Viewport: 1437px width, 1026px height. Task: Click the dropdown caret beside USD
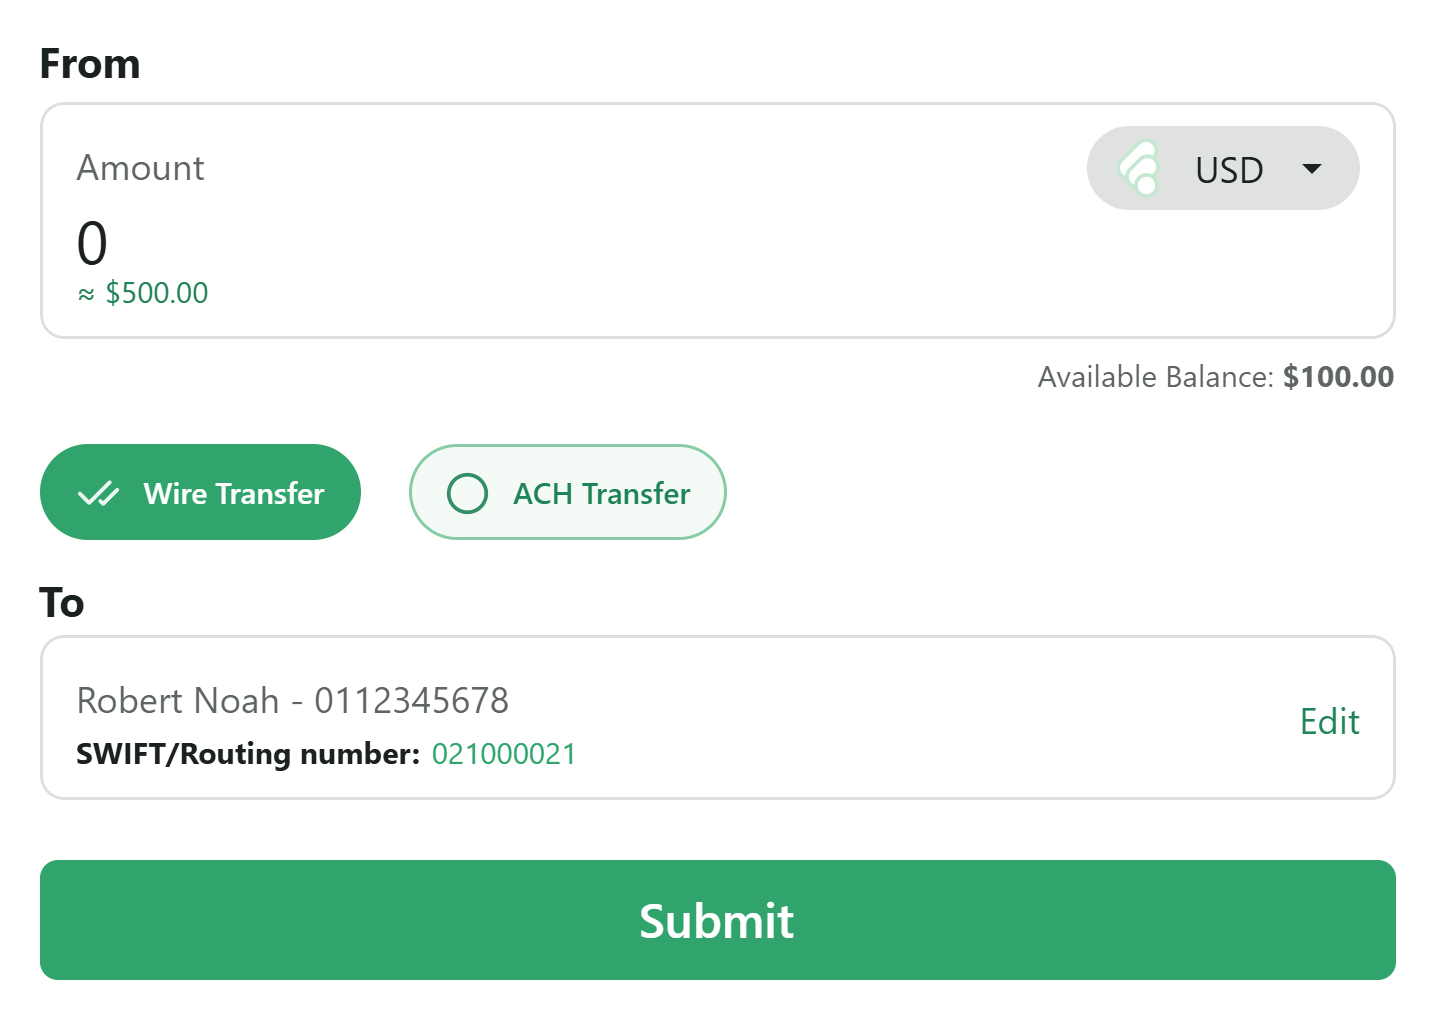[x=1313, y=169]
